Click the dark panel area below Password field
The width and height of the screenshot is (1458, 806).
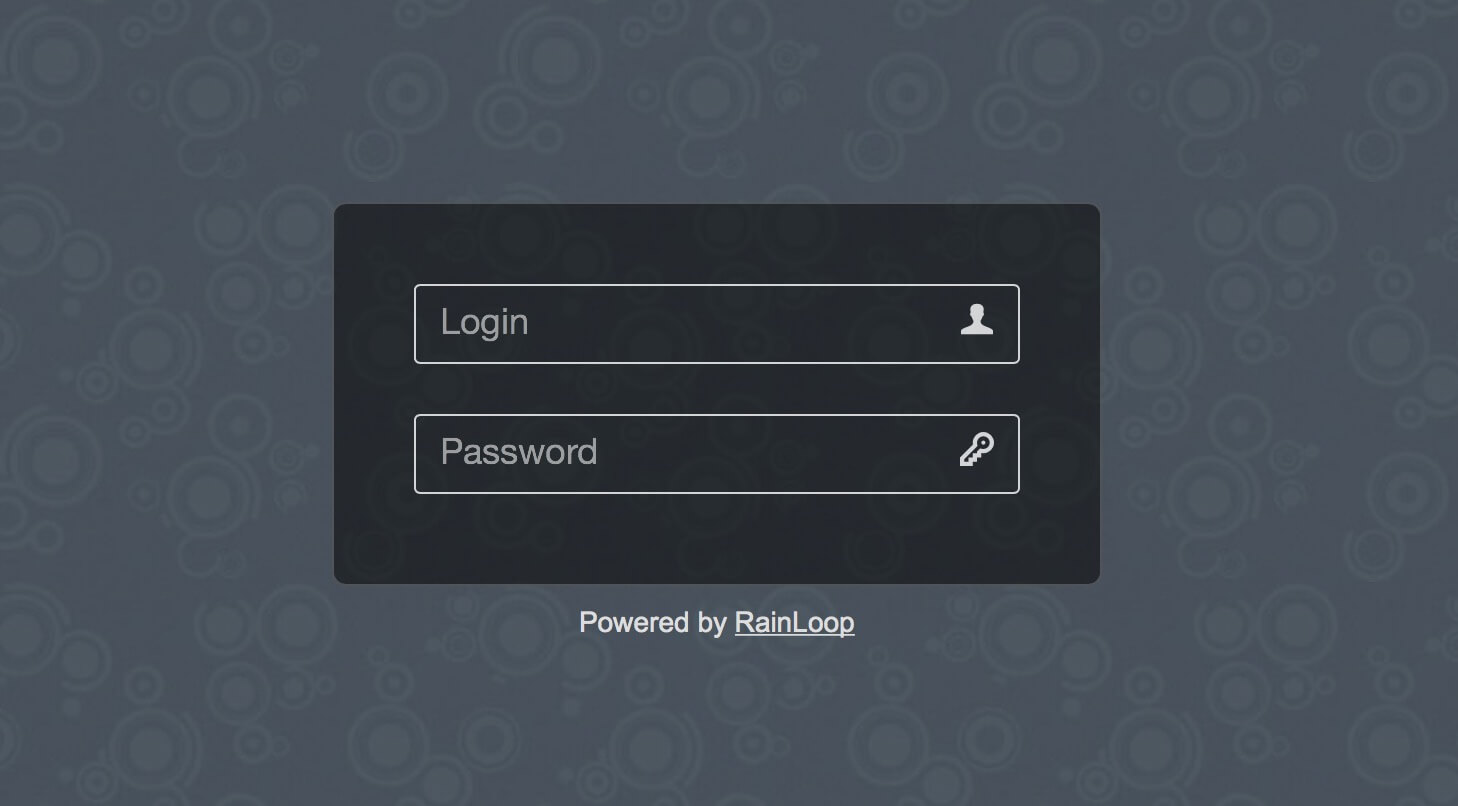[x=717, y=538]
